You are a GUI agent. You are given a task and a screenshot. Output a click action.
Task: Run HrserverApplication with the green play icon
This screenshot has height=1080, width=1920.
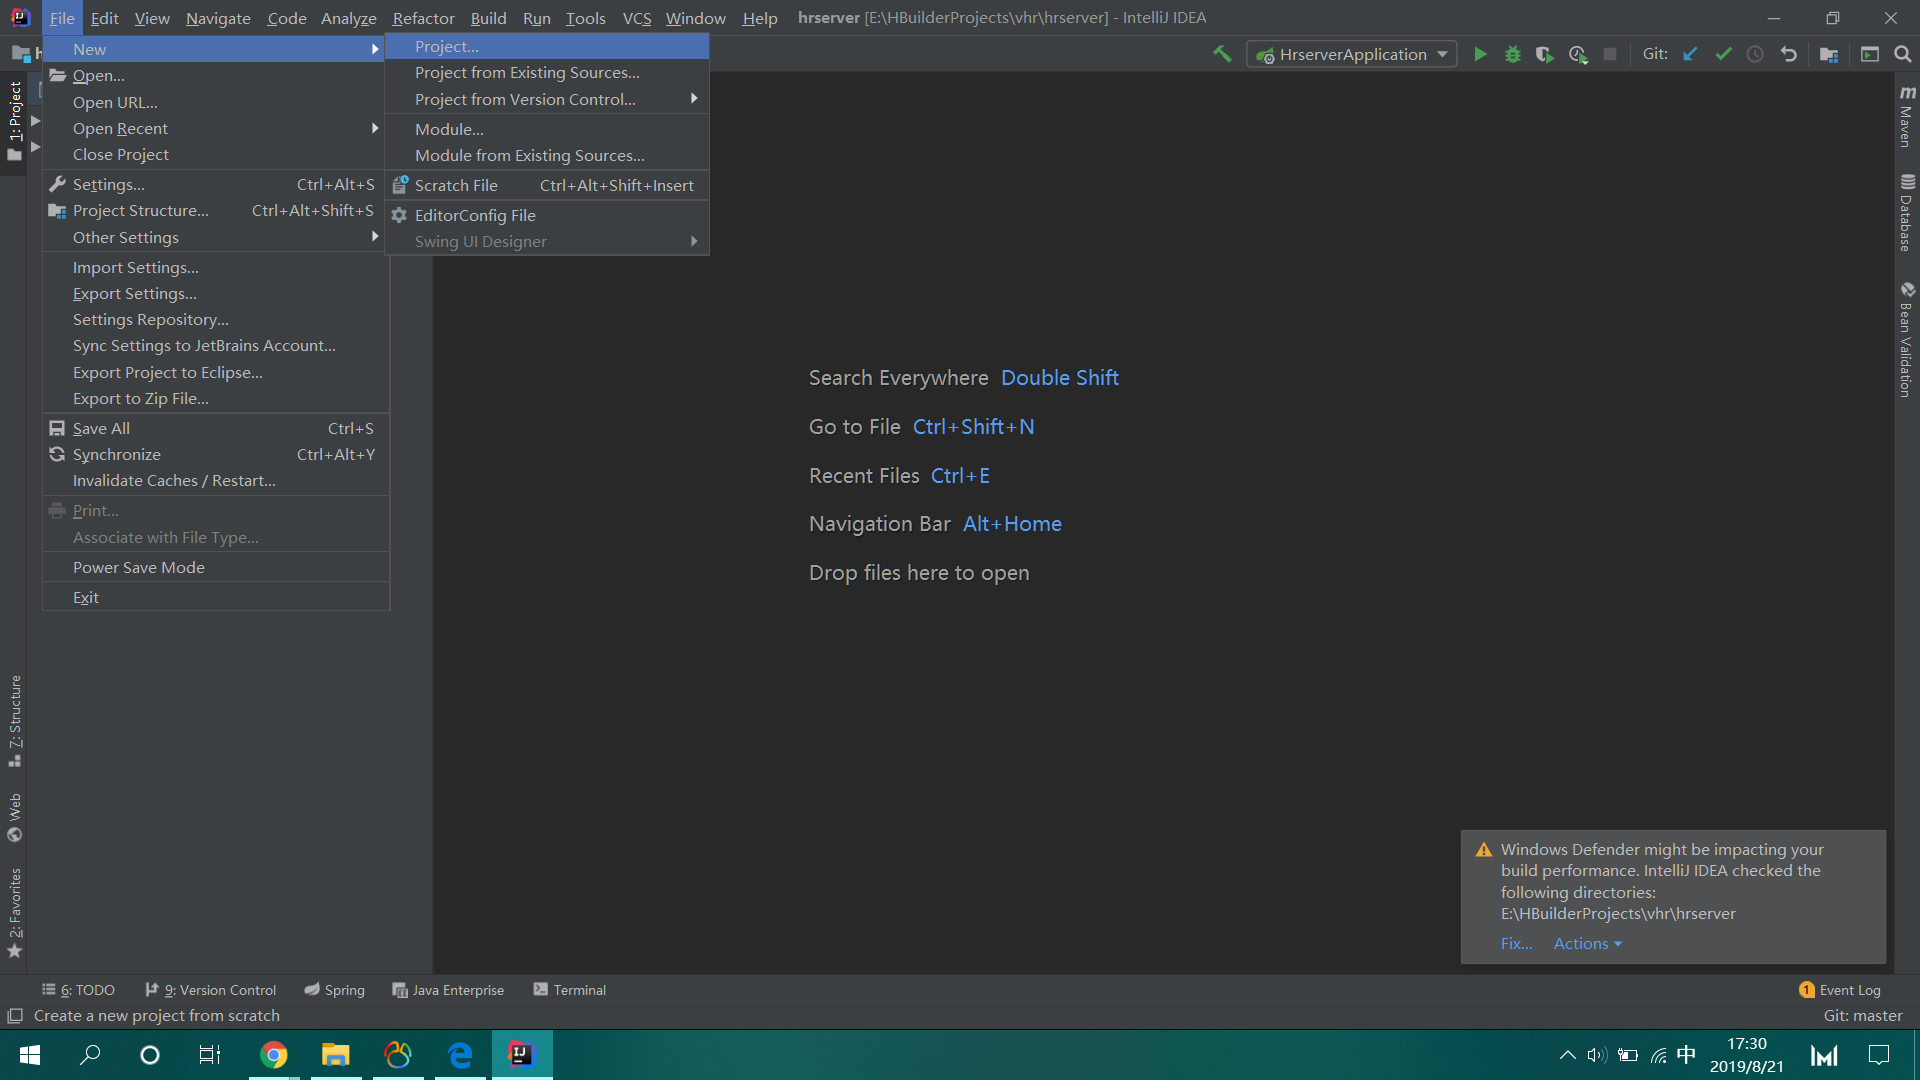(x=1480, y=54)
